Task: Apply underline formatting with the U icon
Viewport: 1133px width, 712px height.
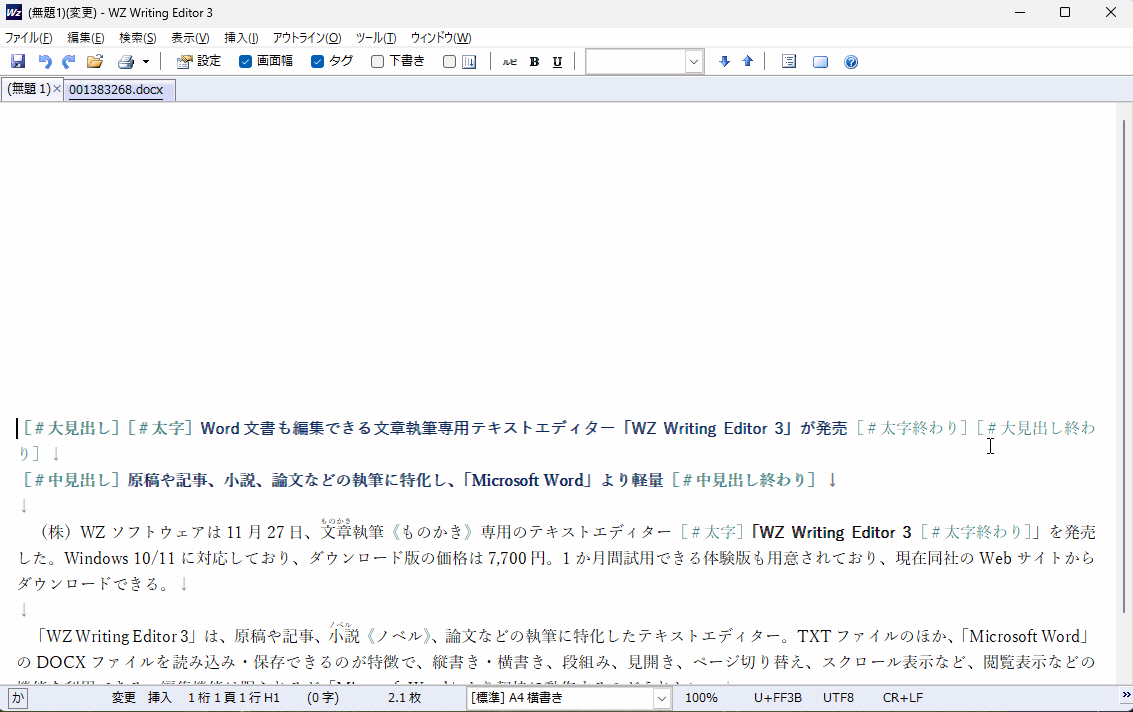Action: pyautogui.click(x=557, y=61)
